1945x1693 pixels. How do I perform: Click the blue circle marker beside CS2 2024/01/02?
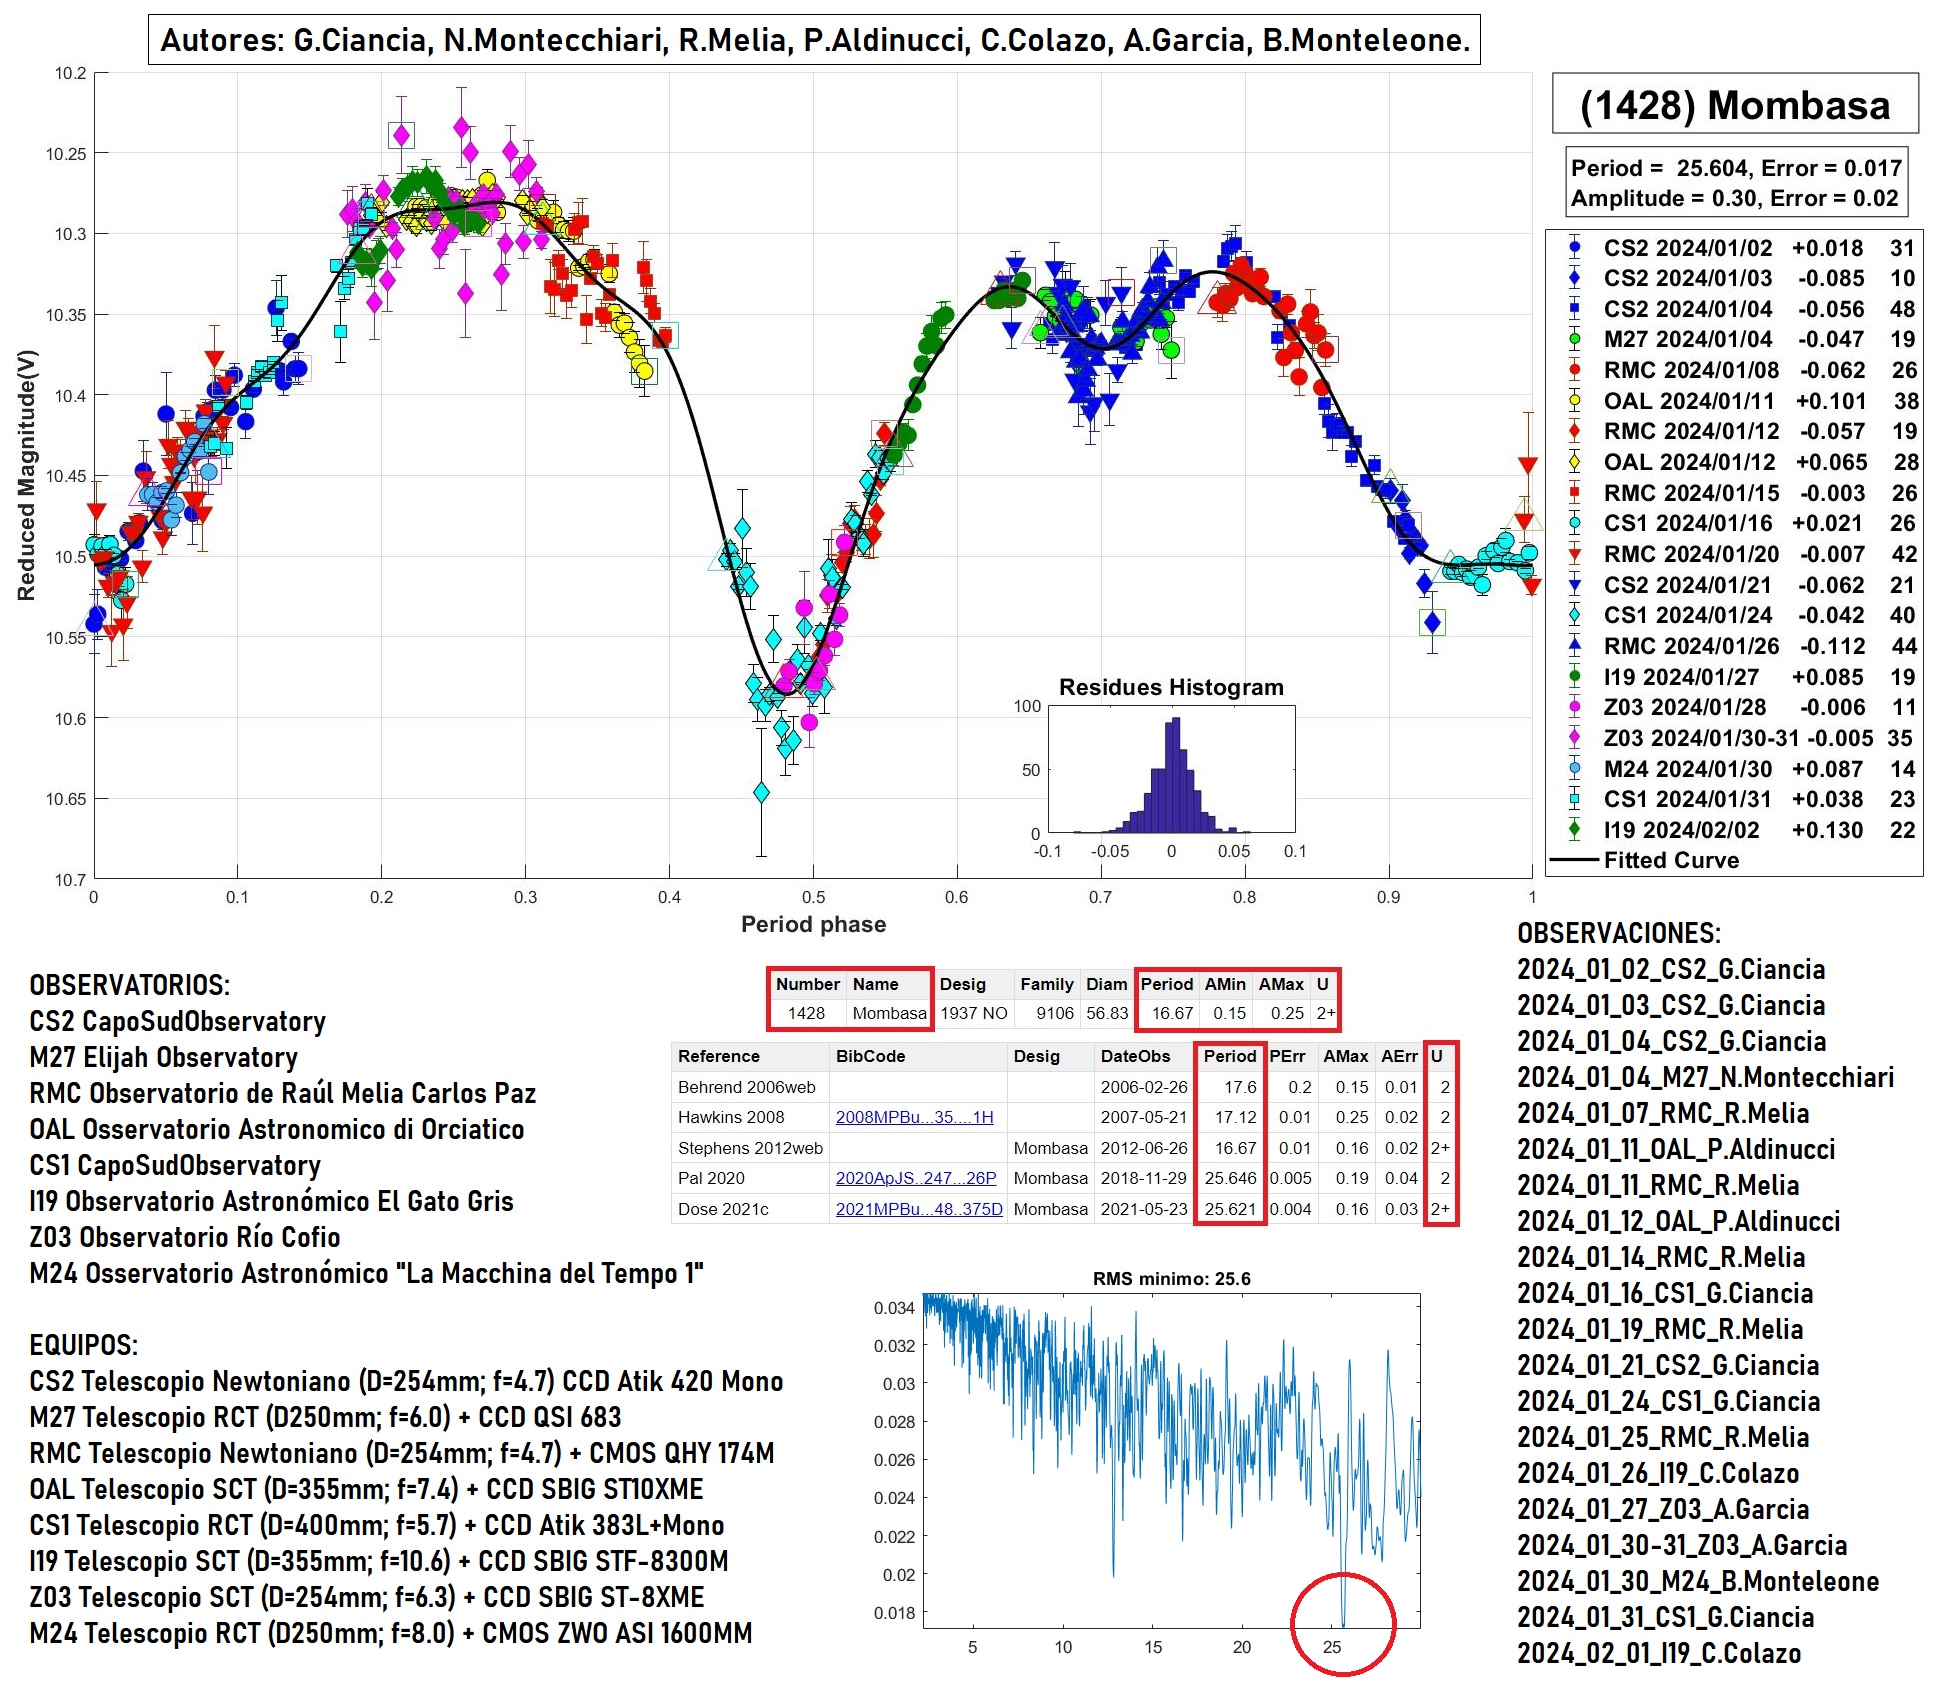click(x=1575, y=248)
